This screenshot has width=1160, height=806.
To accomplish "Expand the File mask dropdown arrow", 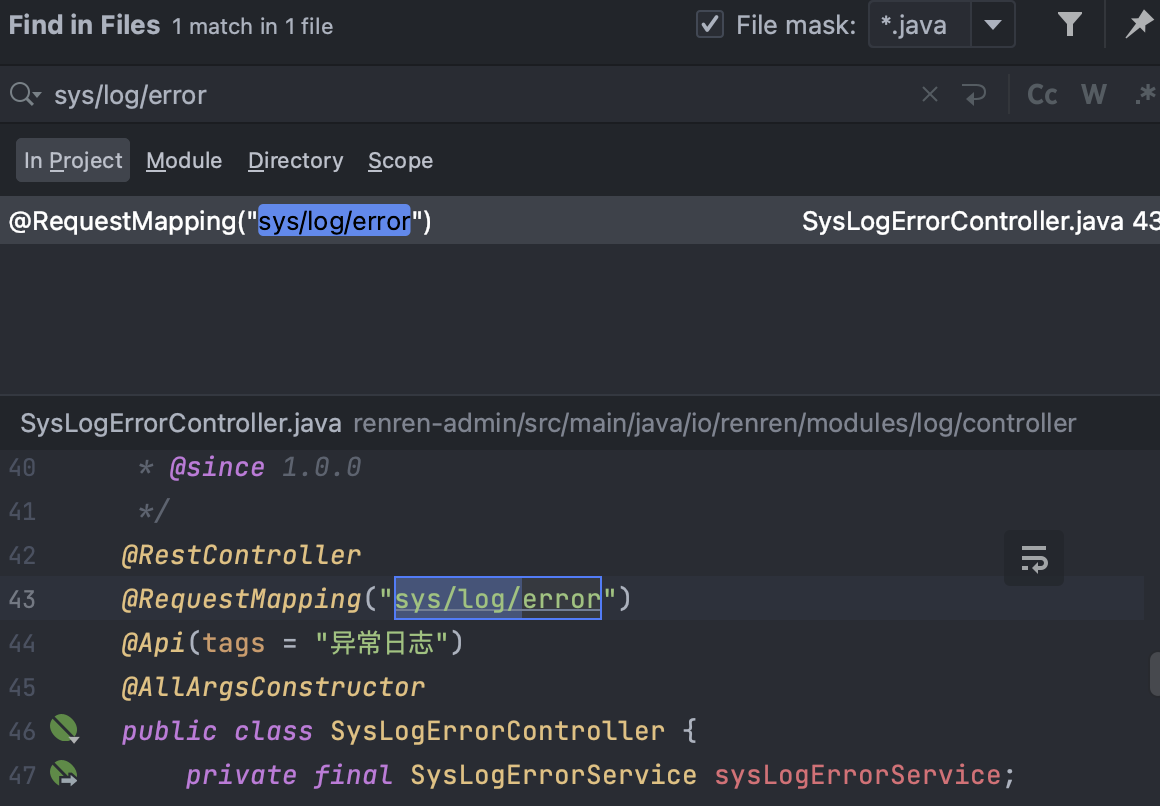I will pyautogui.click(x=993, y=25).
